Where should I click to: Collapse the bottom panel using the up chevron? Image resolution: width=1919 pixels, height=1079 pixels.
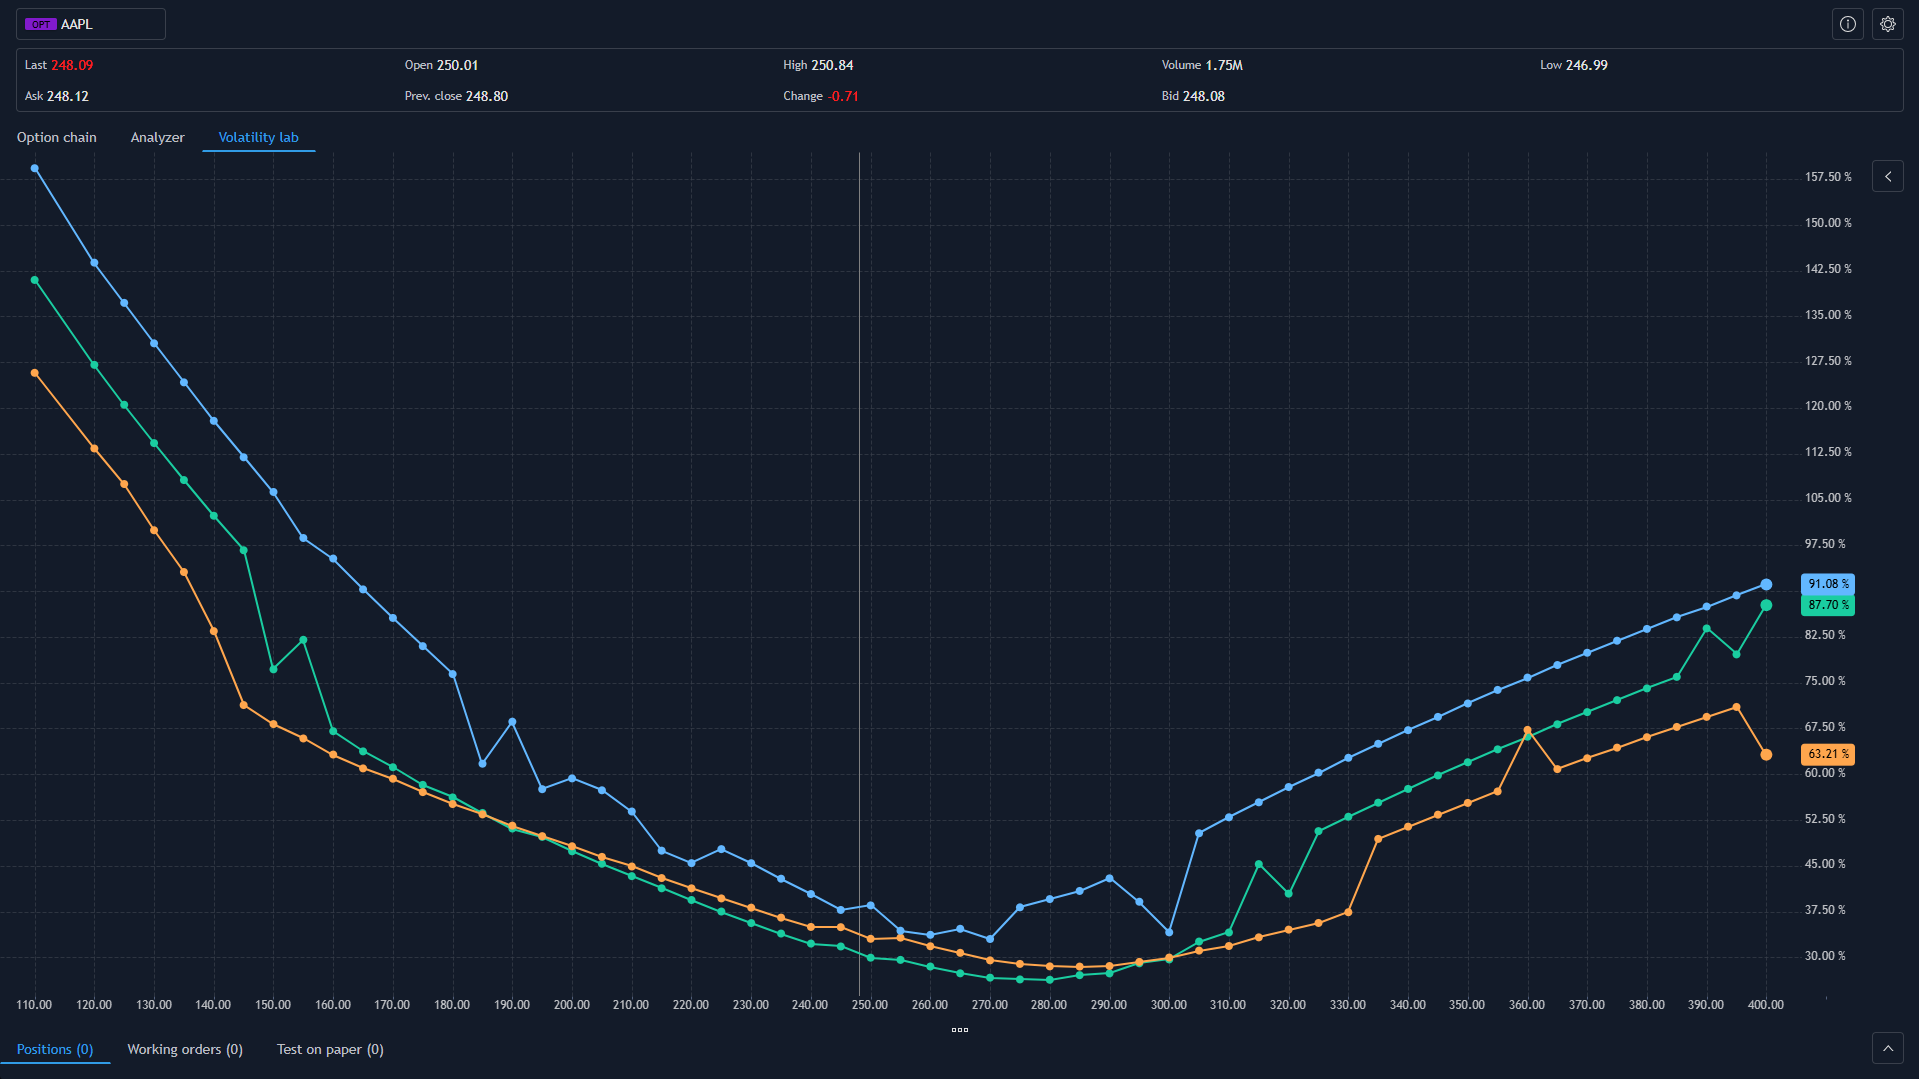tap(1888, 1047)
